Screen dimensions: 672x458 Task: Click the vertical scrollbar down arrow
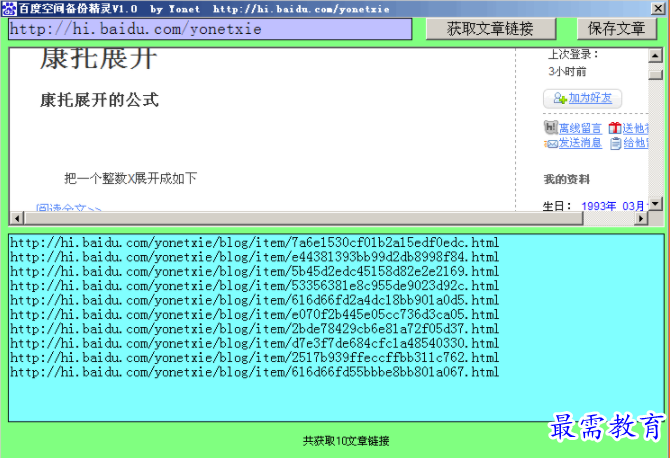click(x=655, y=204)
